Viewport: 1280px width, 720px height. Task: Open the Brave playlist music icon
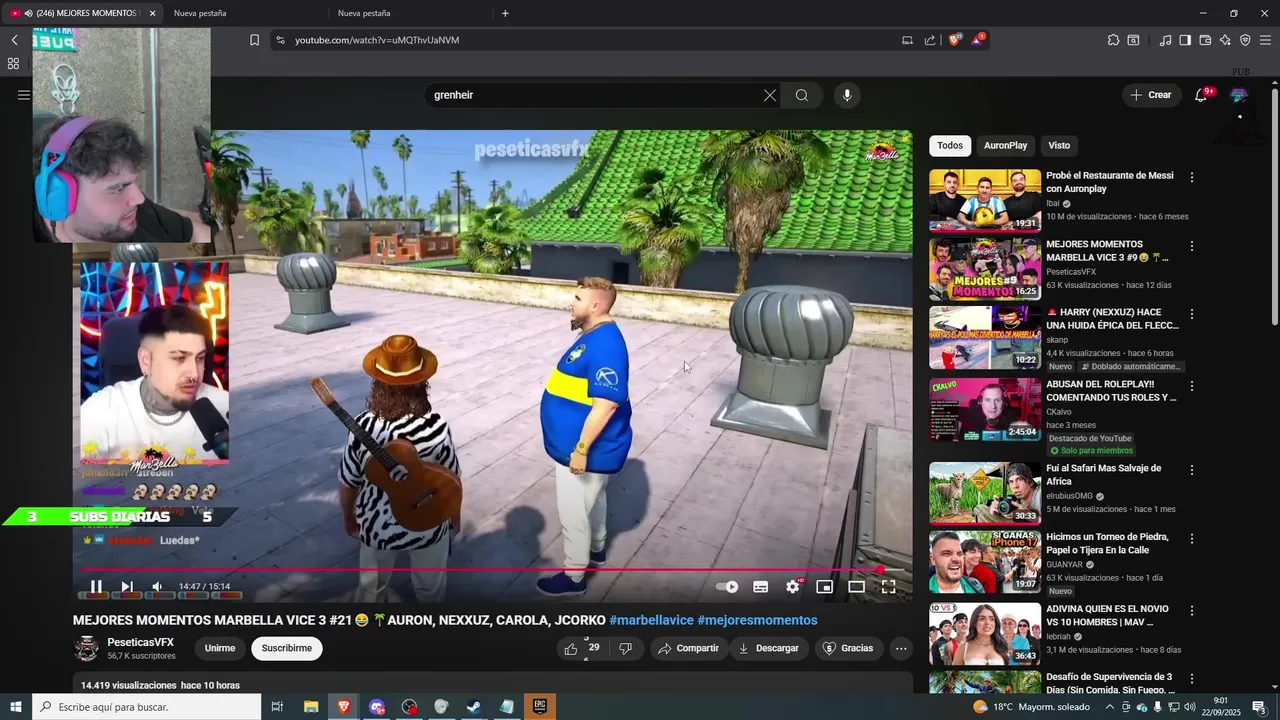pos(1165,40)
